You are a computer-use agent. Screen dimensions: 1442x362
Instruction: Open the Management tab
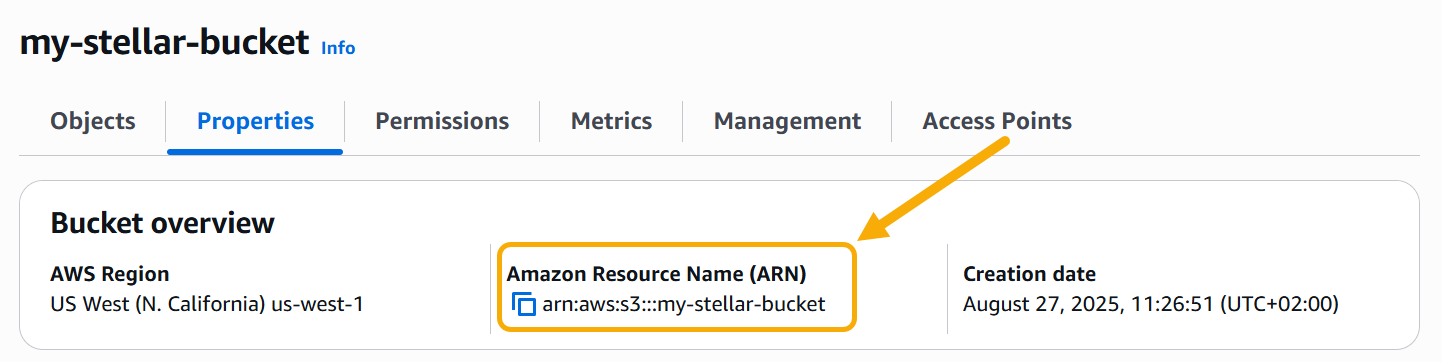click(787, 121)
